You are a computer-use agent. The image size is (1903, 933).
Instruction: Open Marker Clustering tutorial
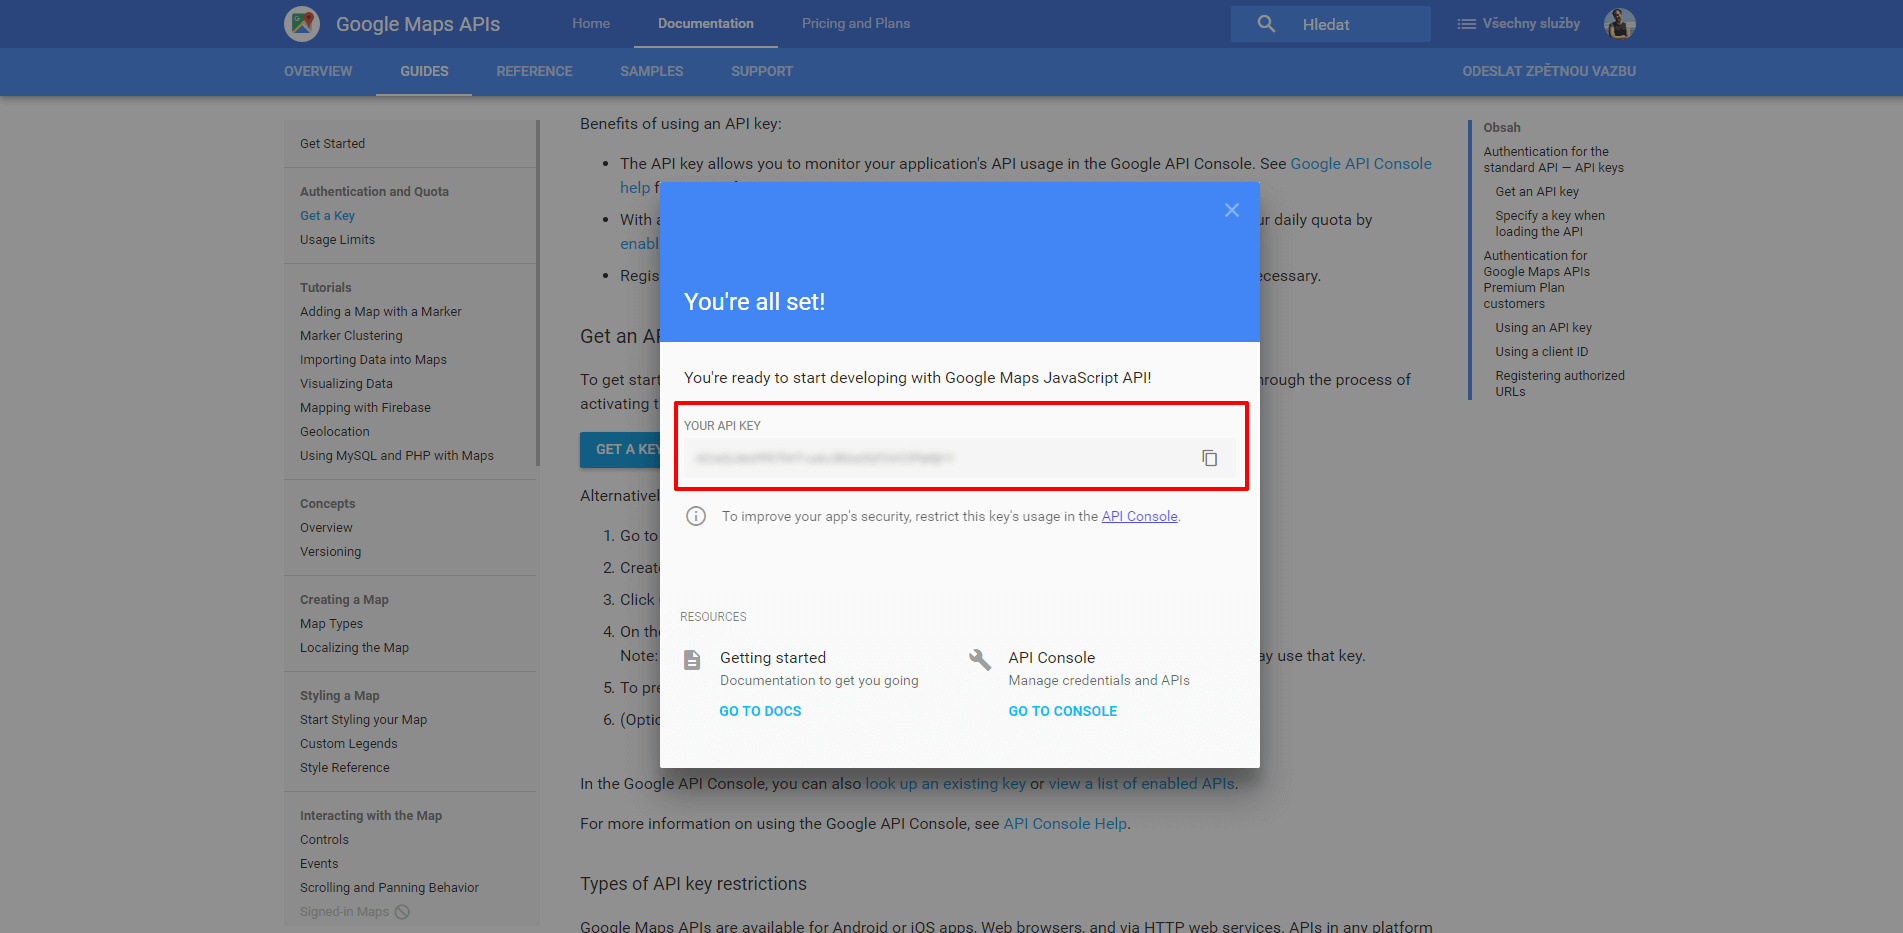click(x=351, y=336)
